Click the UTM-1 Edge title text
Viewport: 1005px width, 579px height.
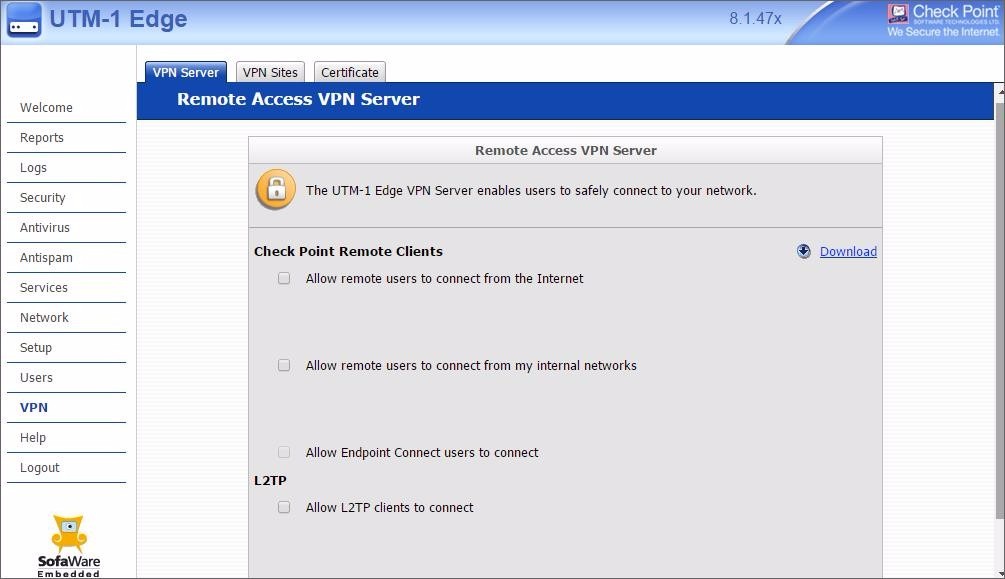tap(118, 19)
